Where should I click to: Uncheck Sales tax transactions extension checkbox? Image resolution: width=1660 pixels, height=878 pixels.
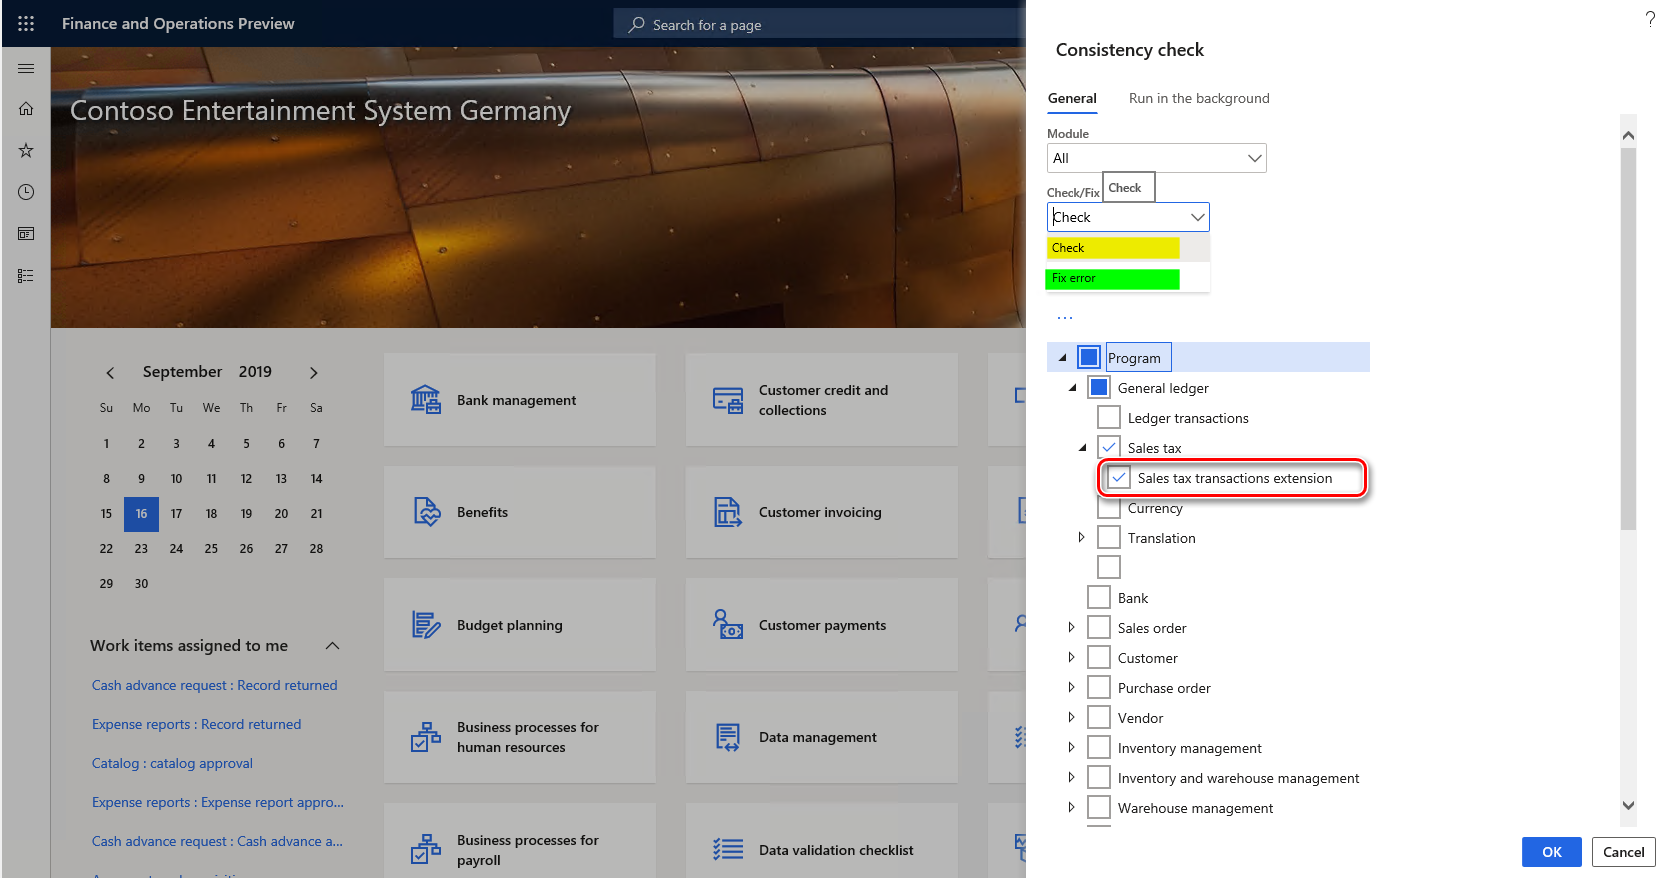pos(1119,478)
